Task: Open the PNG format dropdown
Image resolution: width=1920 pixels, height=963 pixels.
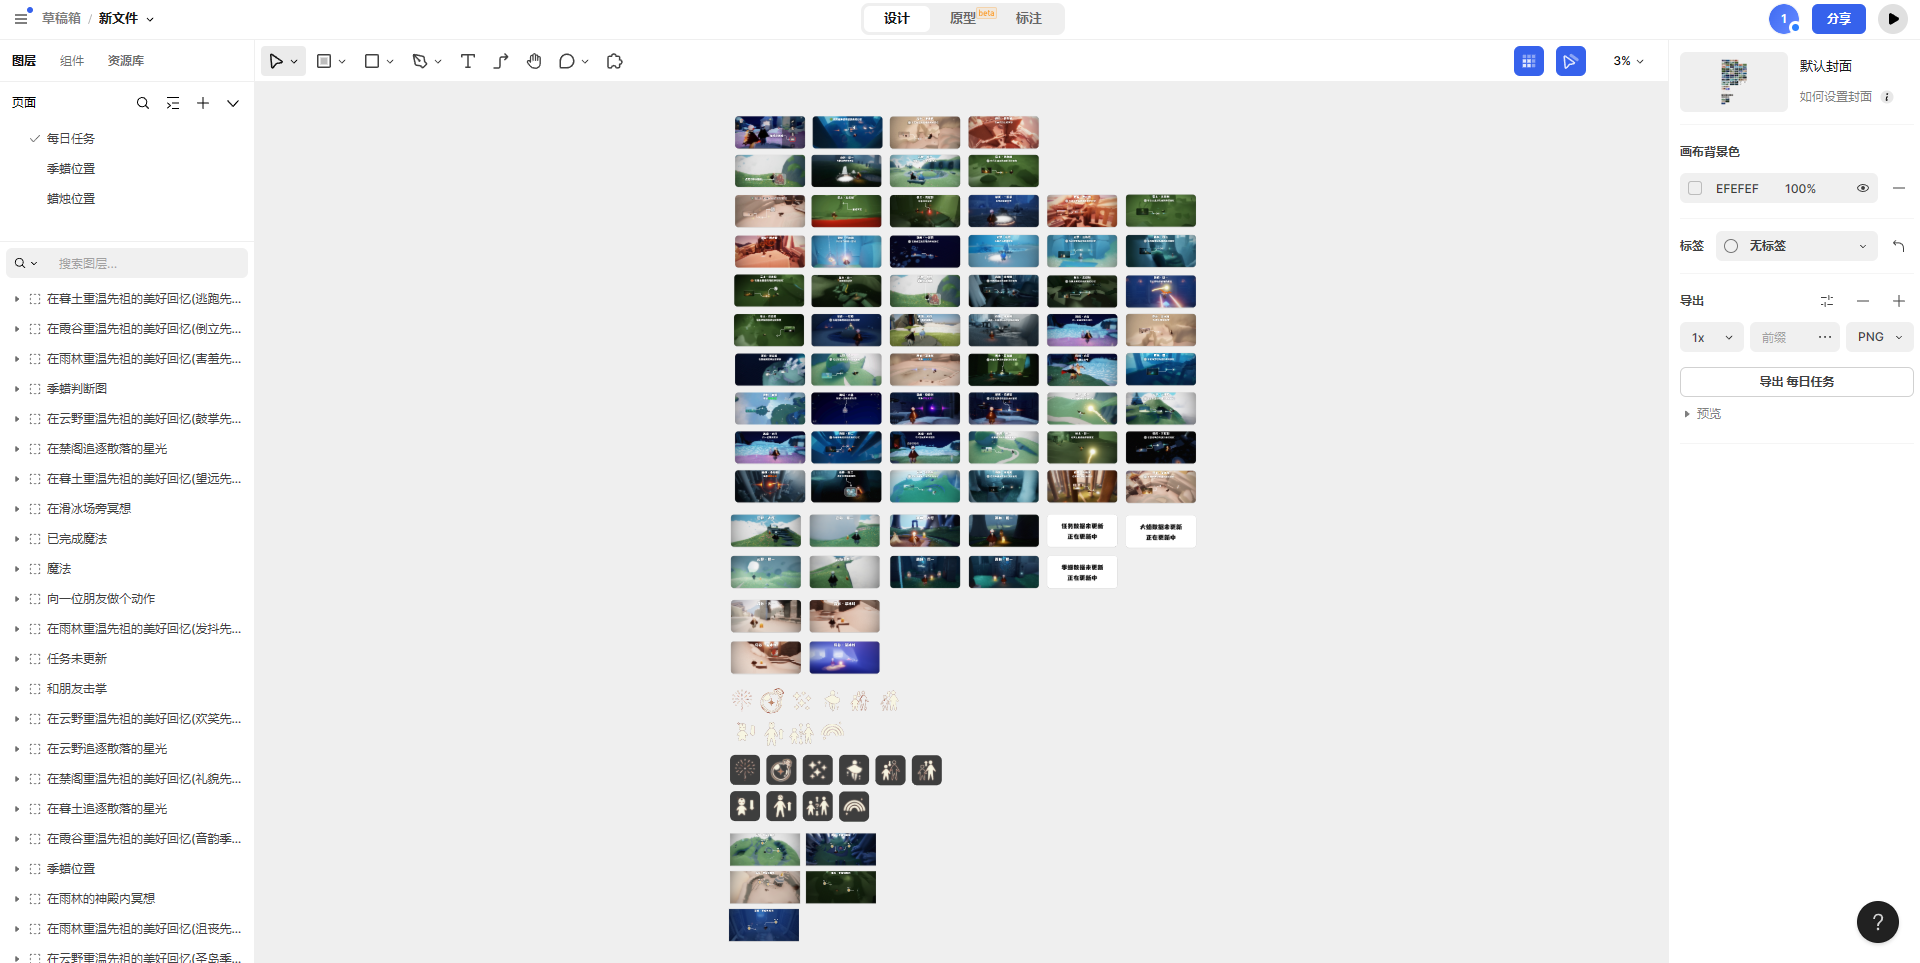Action: point(1880,337)
